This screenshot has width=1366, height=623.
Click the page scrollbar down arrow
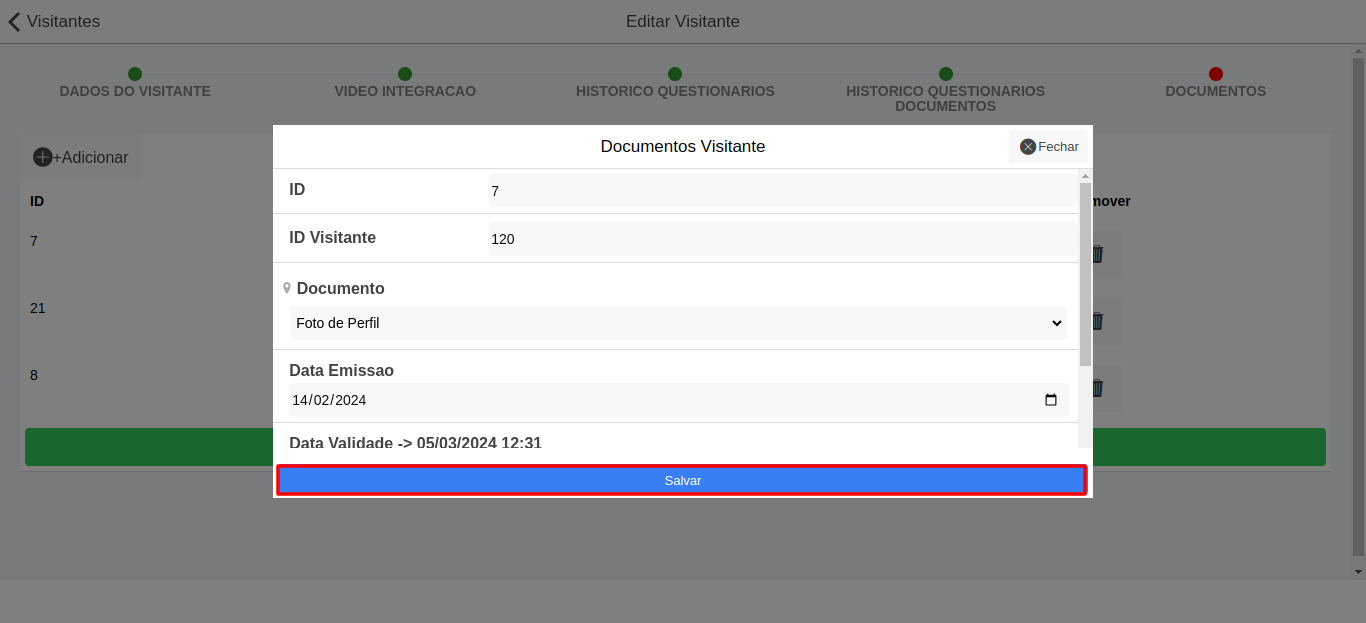coord(1358,572)
